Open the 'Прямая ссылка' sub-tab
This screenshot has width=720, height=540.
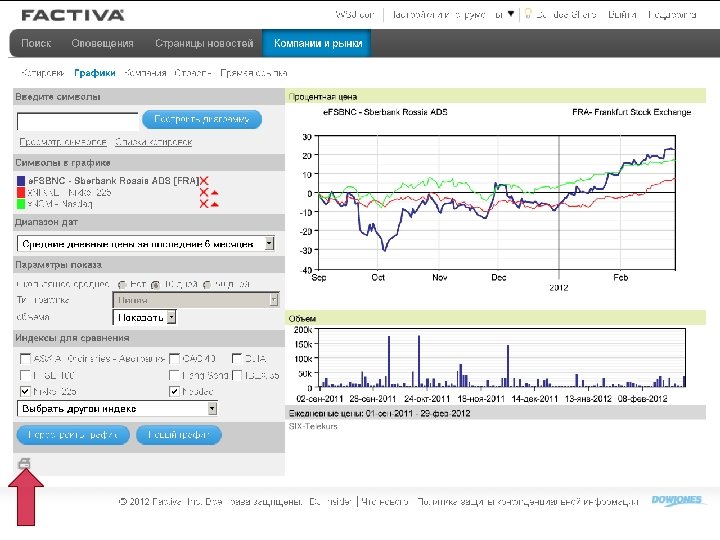coord(254,73)
